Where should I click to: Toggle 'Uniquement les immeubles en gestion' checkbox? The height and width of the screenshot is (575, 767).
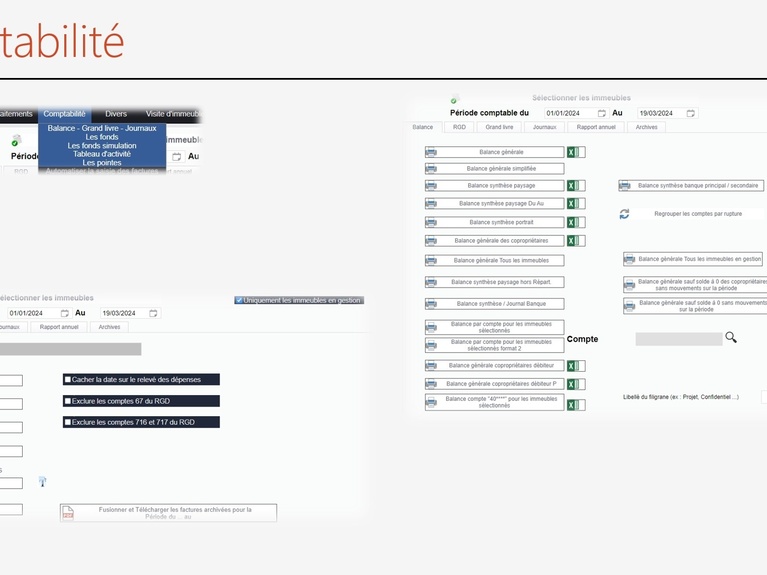pyautogui.click(x=239, y=300)
